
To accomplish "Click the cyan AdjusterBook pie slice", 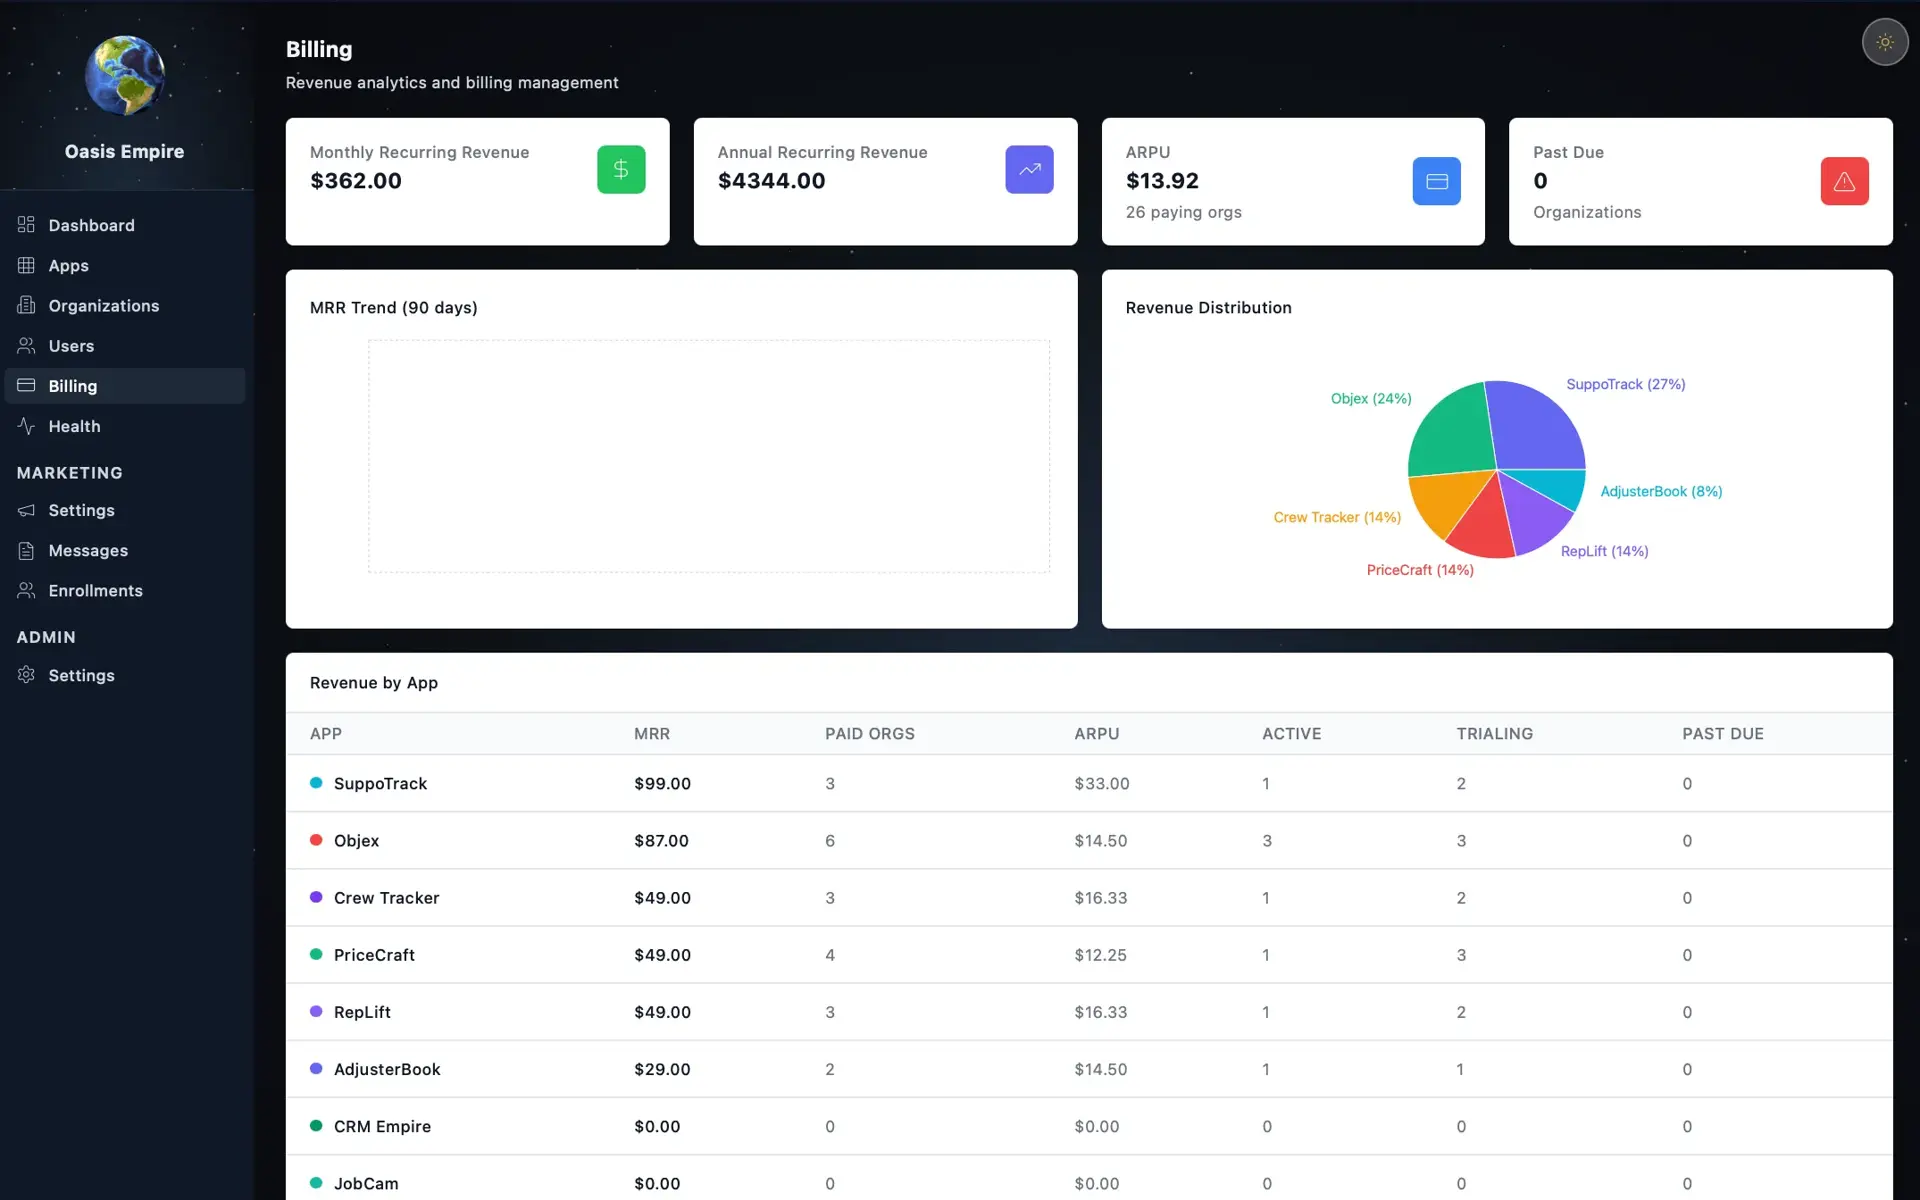I will (x=1555, y=486).
